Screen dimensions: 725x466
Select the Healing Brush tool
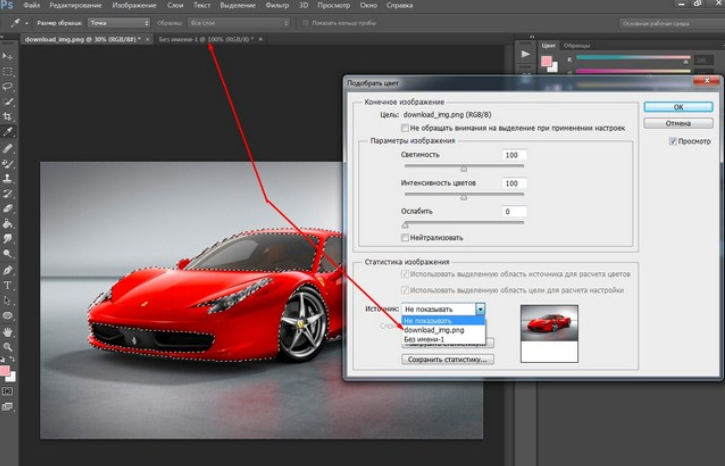pyautogui.click(x=8, y=148)
